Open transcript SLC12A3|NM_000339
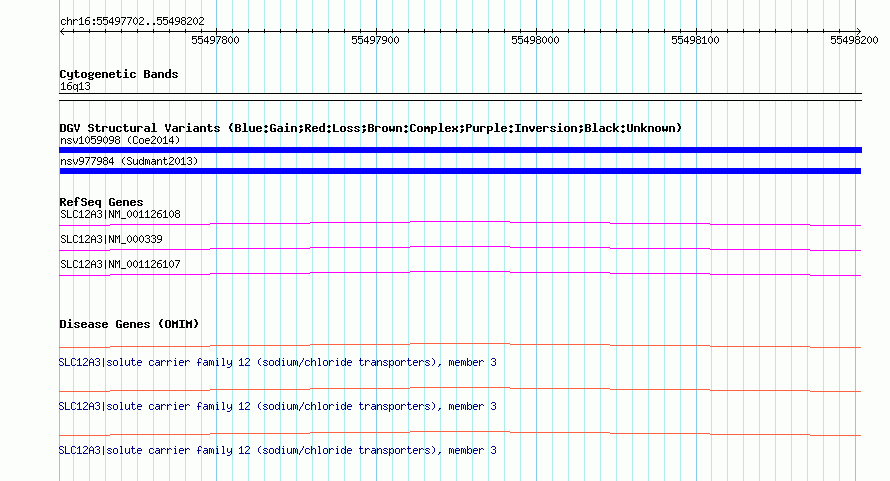This screenshot has height=481, width=890. [x=111, y=240]
